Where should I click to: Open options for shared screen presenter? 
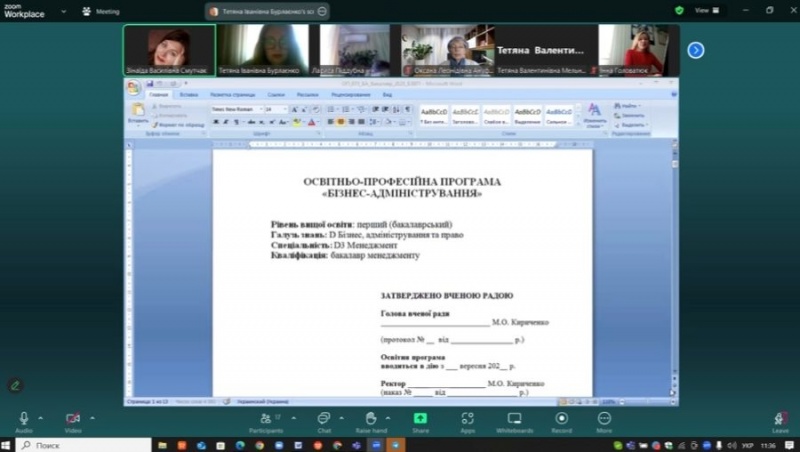coord(322,11)
